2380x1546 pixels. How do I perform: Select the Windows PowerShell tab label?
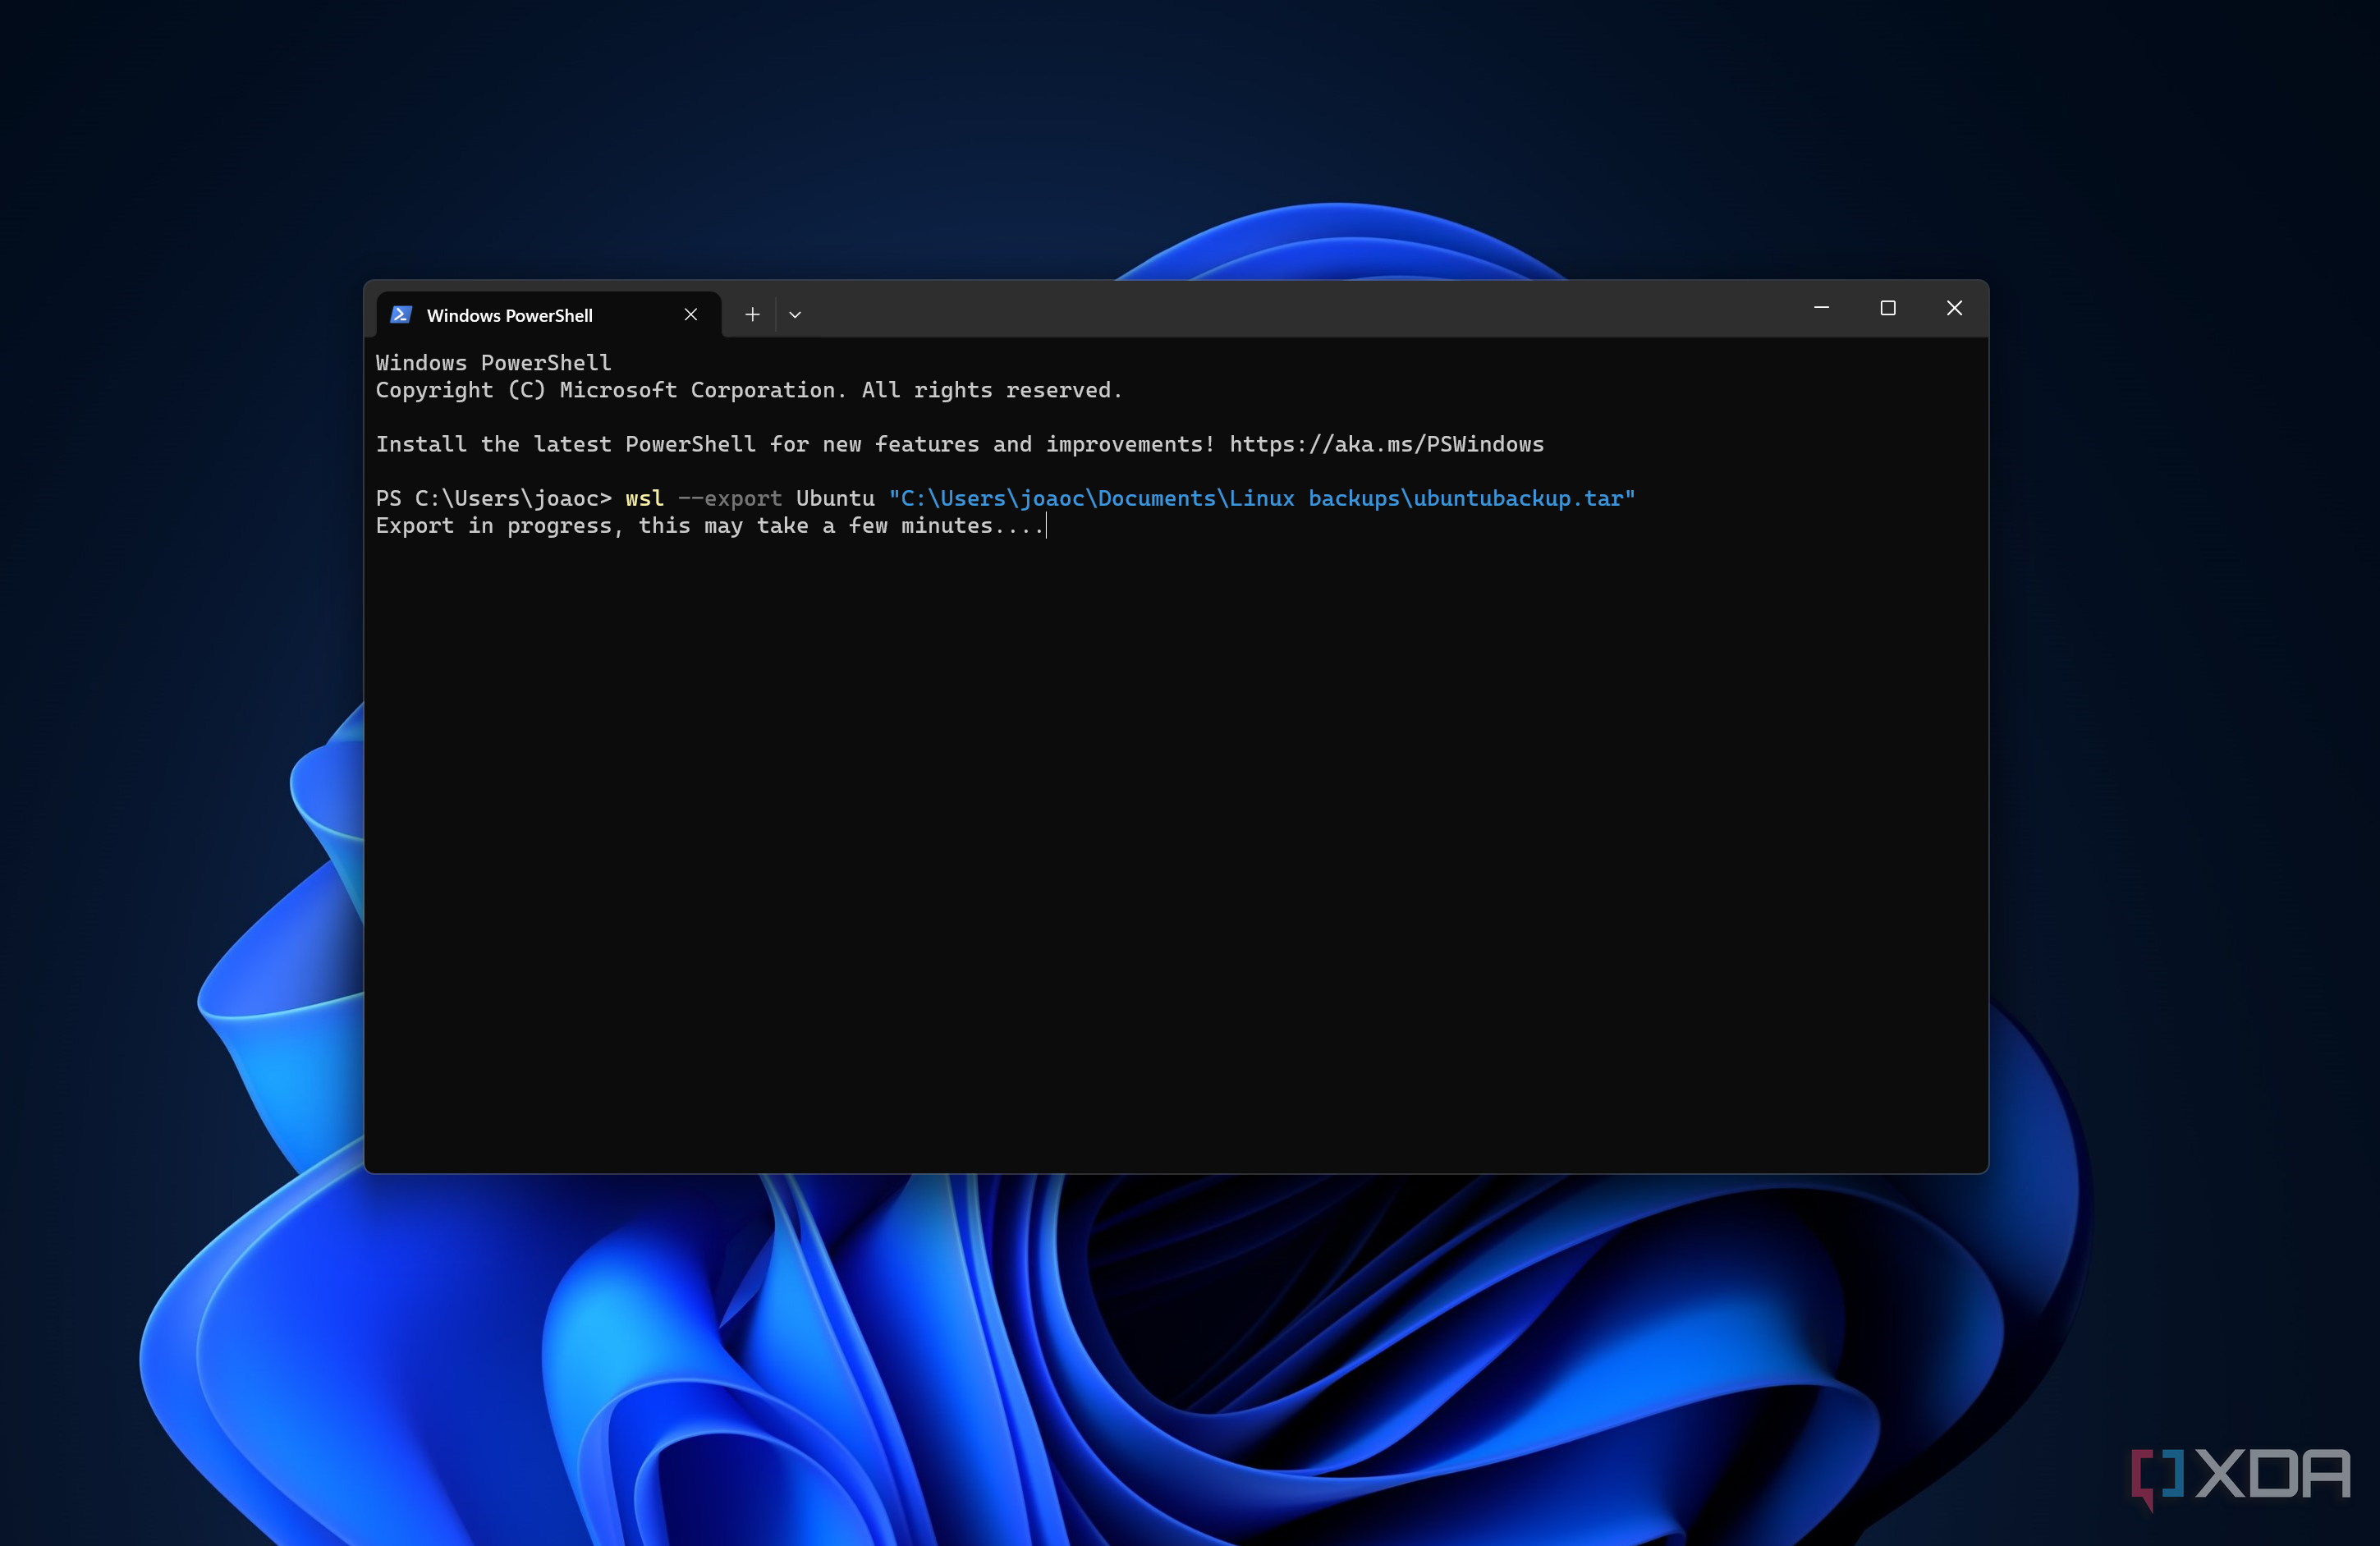click(509, 316)
